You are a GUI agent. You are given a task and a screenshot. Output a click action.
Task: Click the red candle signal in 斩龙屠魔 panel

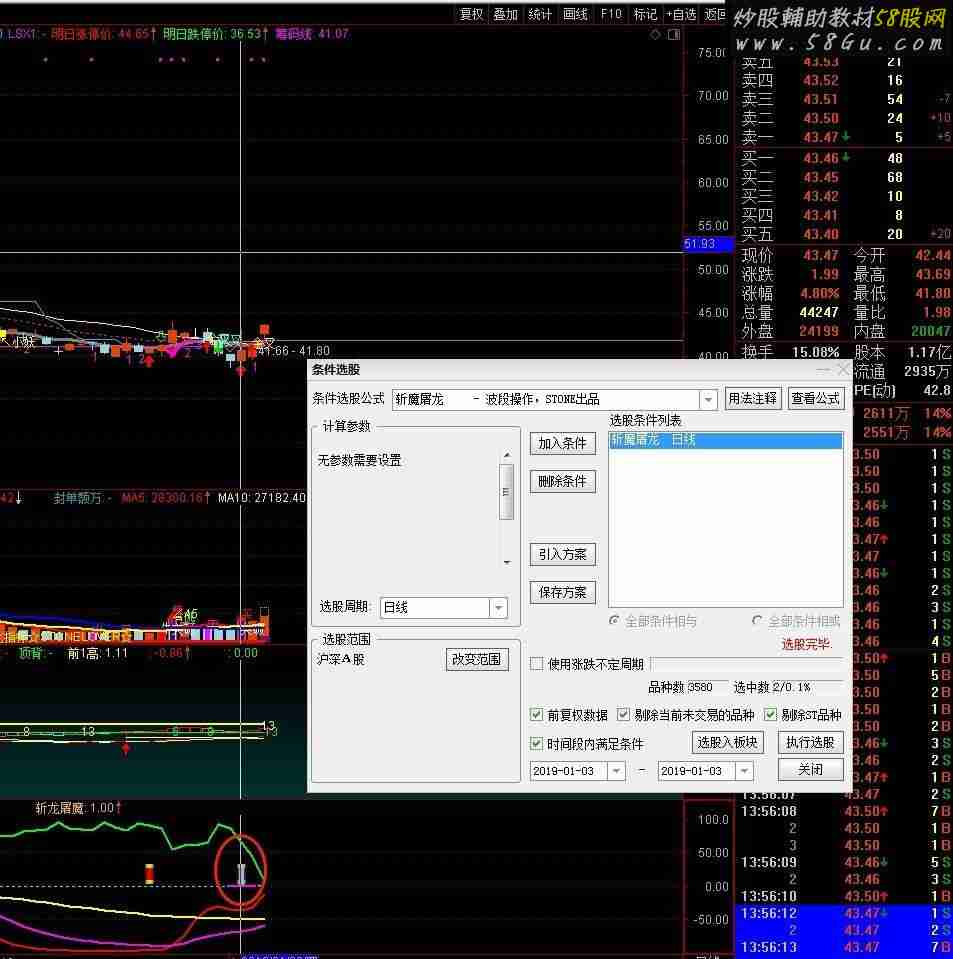click(x=149, y=873)
